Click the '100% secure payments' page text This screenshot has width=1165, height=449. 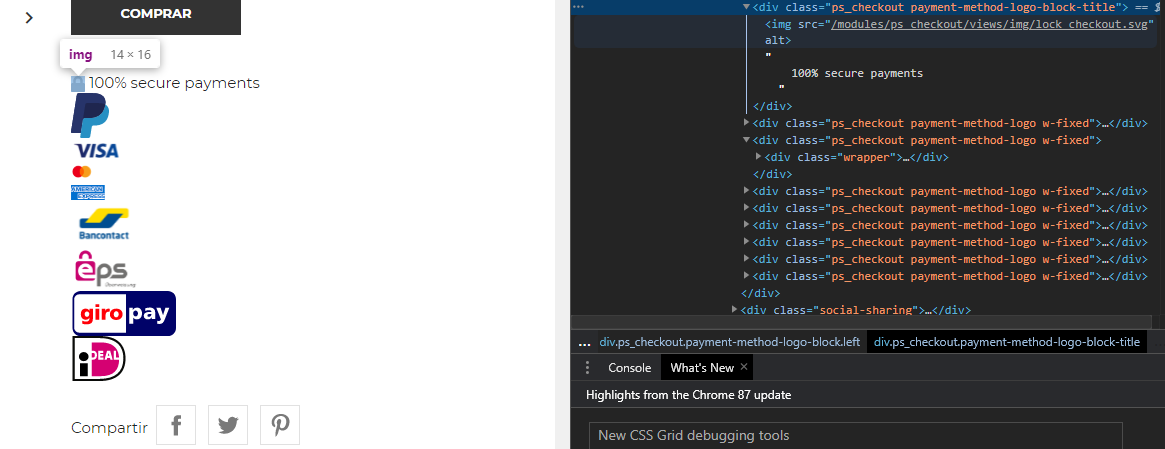click(174, 83)
